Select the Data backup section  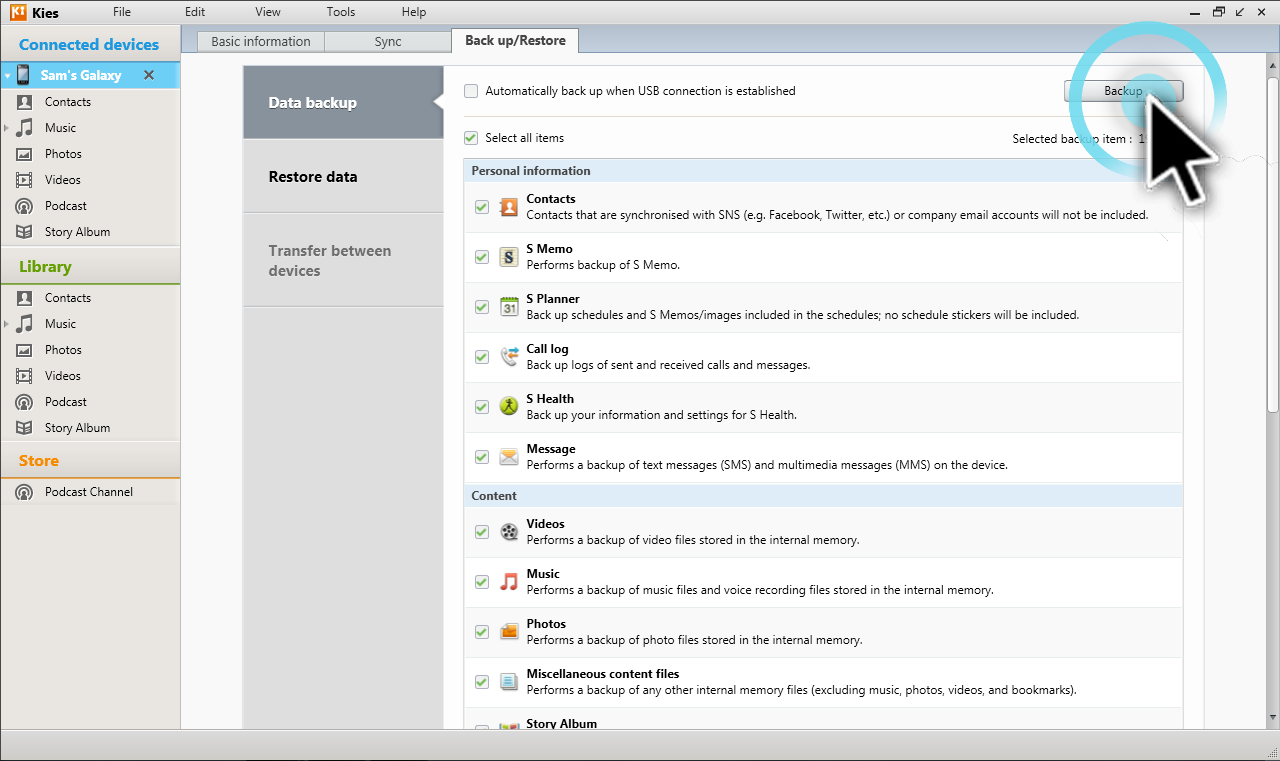point(343,102)
